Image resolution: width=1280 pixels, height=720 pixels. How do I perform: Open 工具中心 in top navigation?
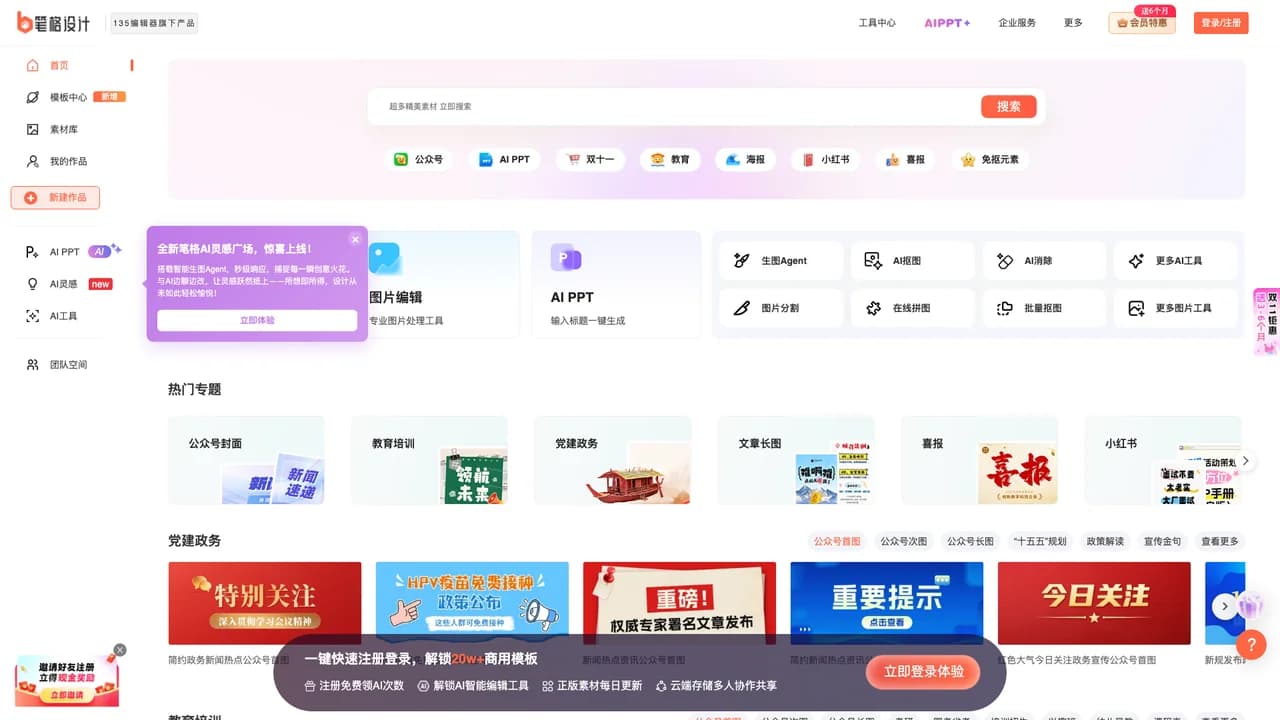tap(877, 23)
